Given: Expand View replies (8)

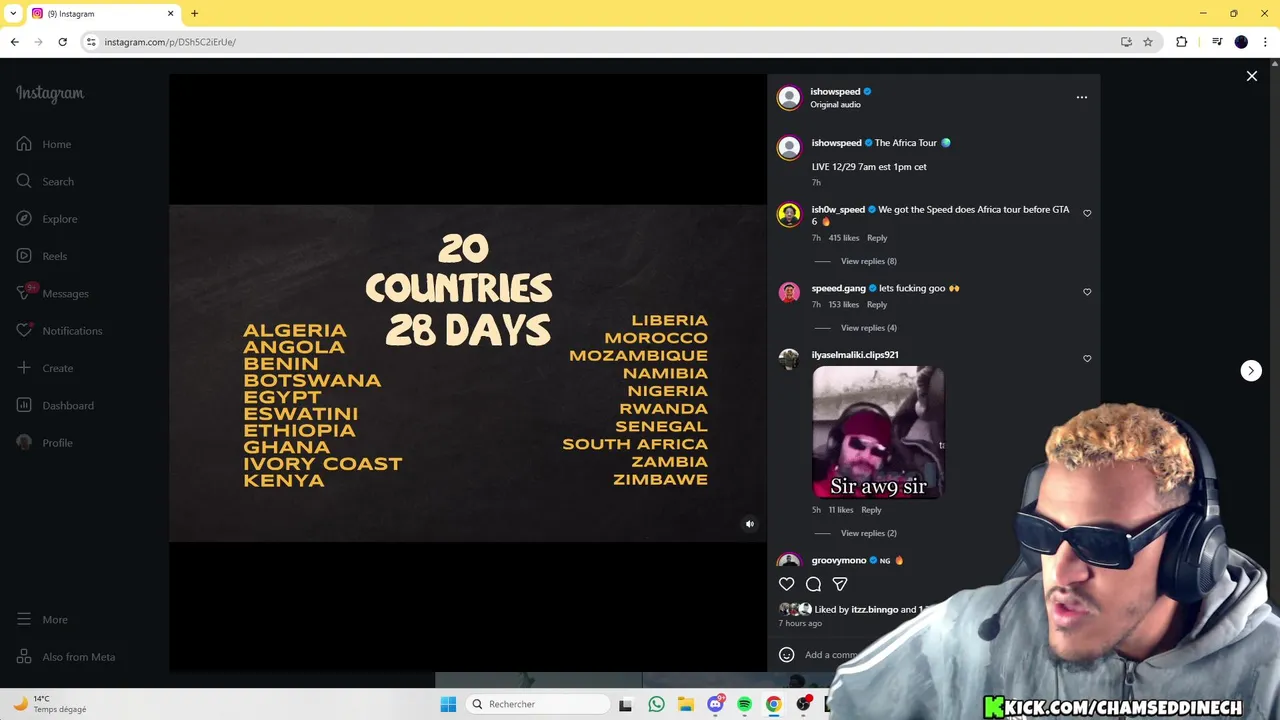Looking at the screenshot, I should pos(868,261).
